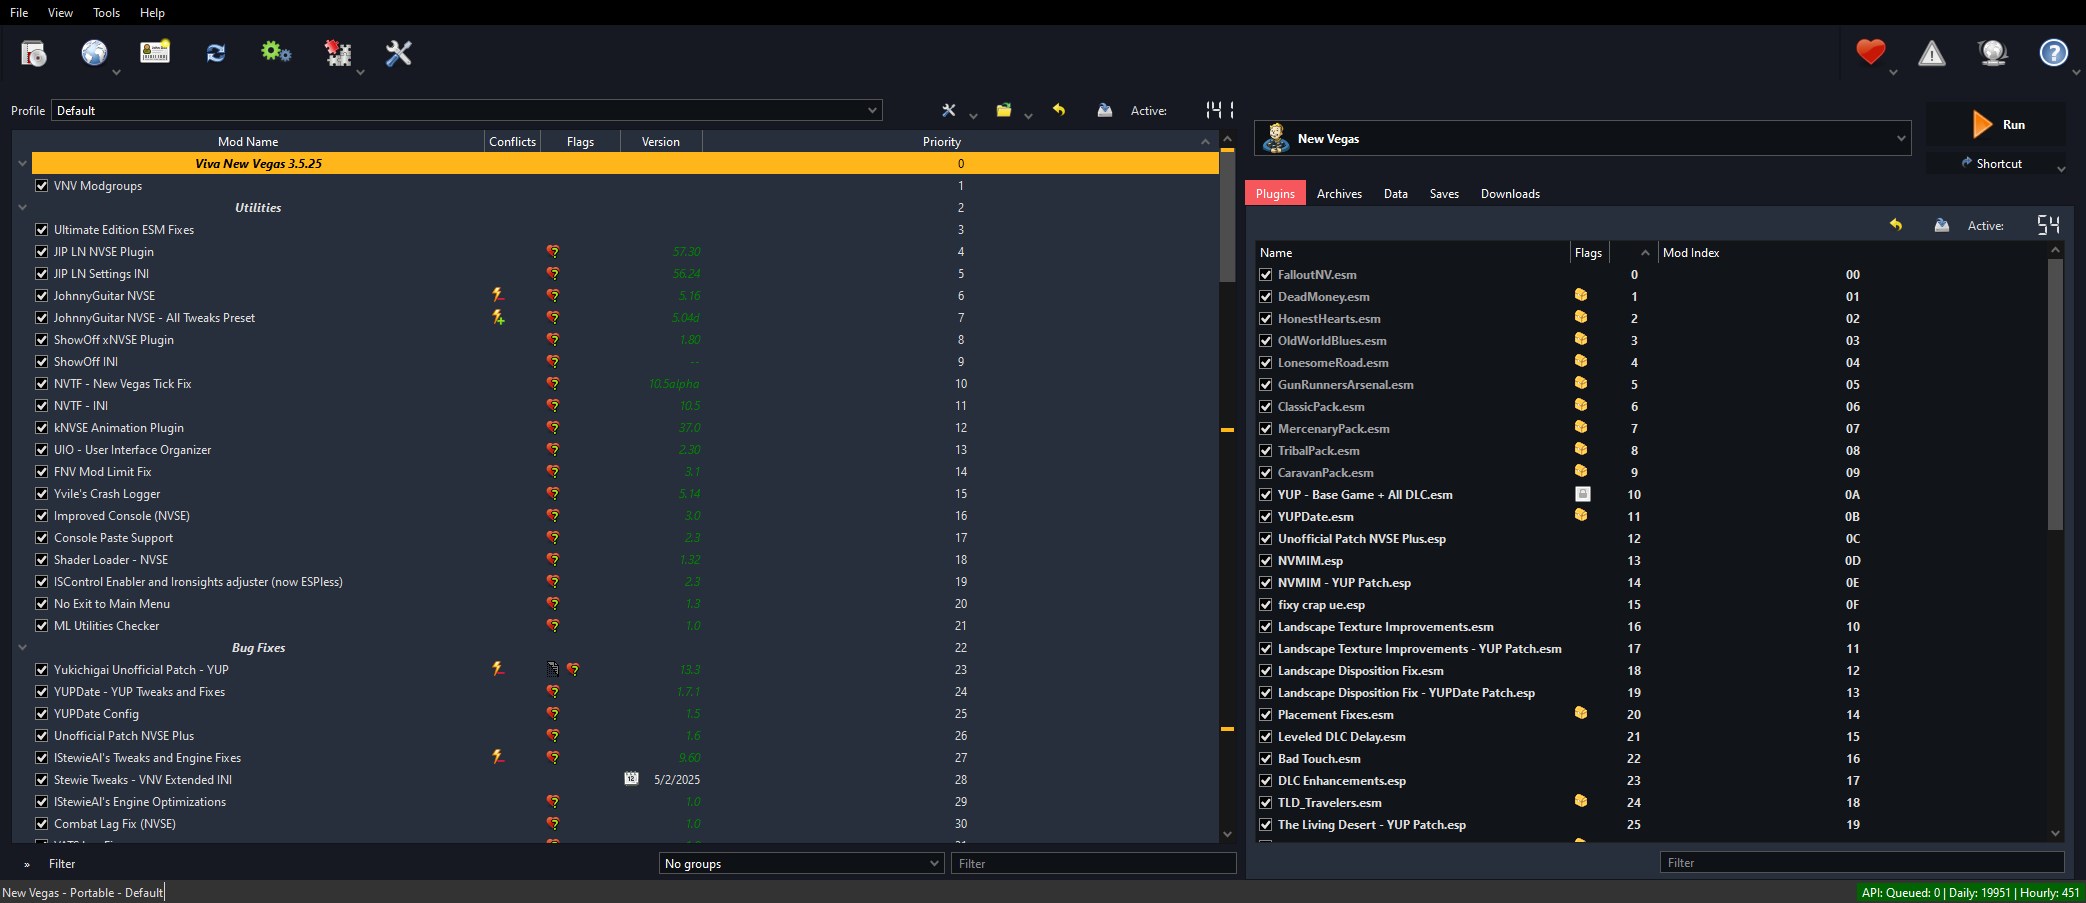Disable the ShowOff xNVSE Plugin mod

point(42,340)
